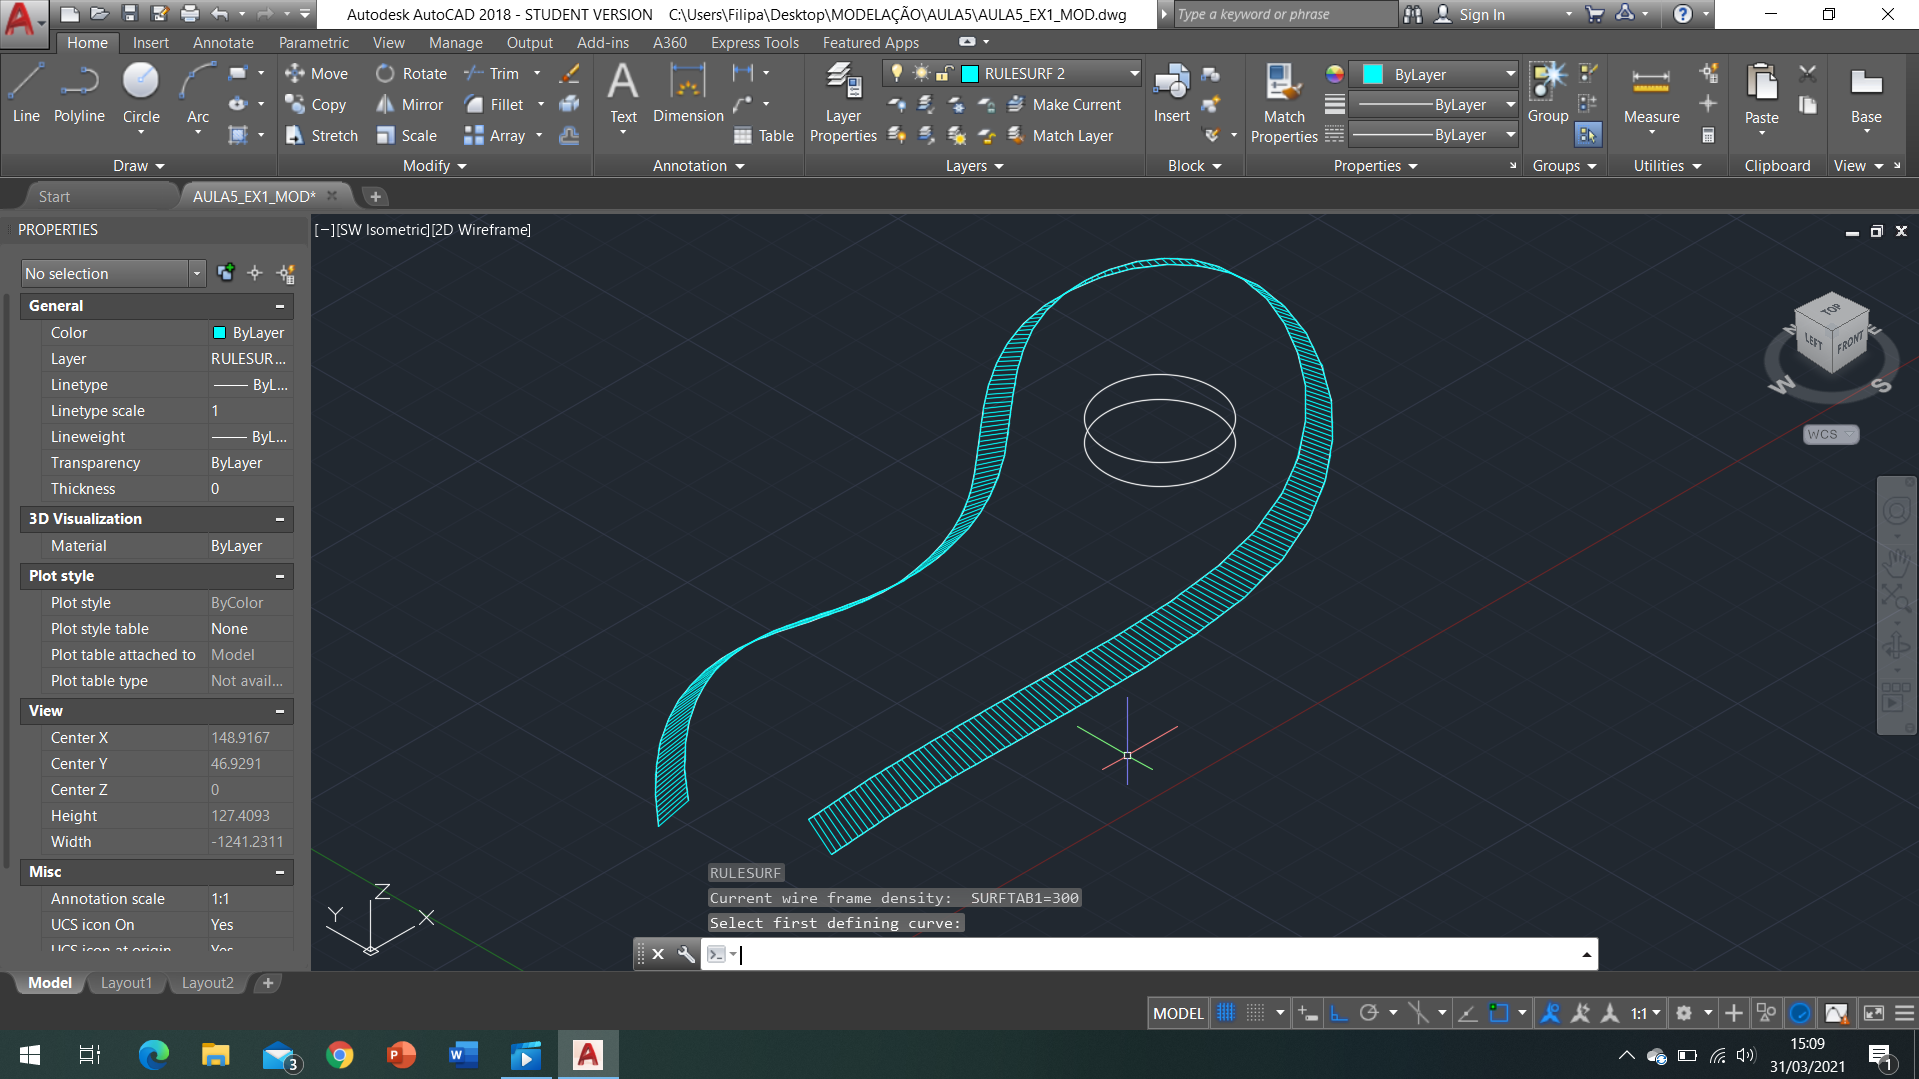Open the No selection dropdown
The image size is (1919, 1079).
pyautogui.click(x=196, y=274)
